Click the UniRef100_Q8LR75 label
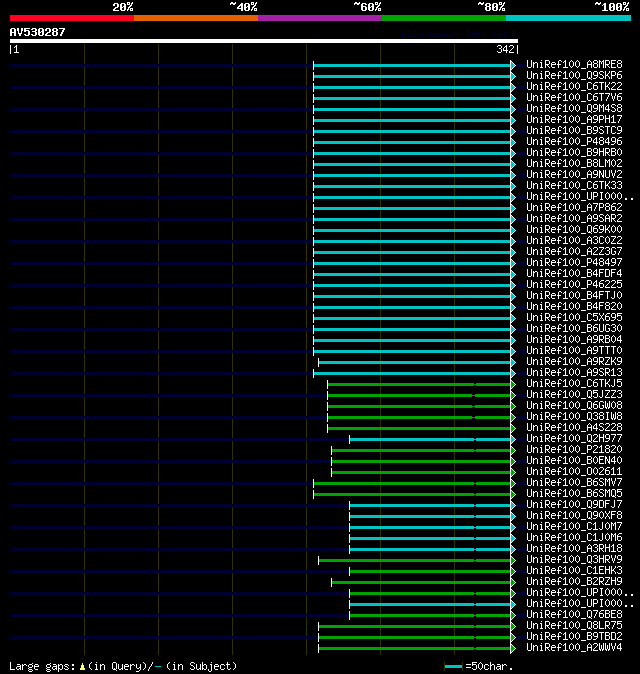The height and width of the screenshot is (674, 640). tap(574, 625)
